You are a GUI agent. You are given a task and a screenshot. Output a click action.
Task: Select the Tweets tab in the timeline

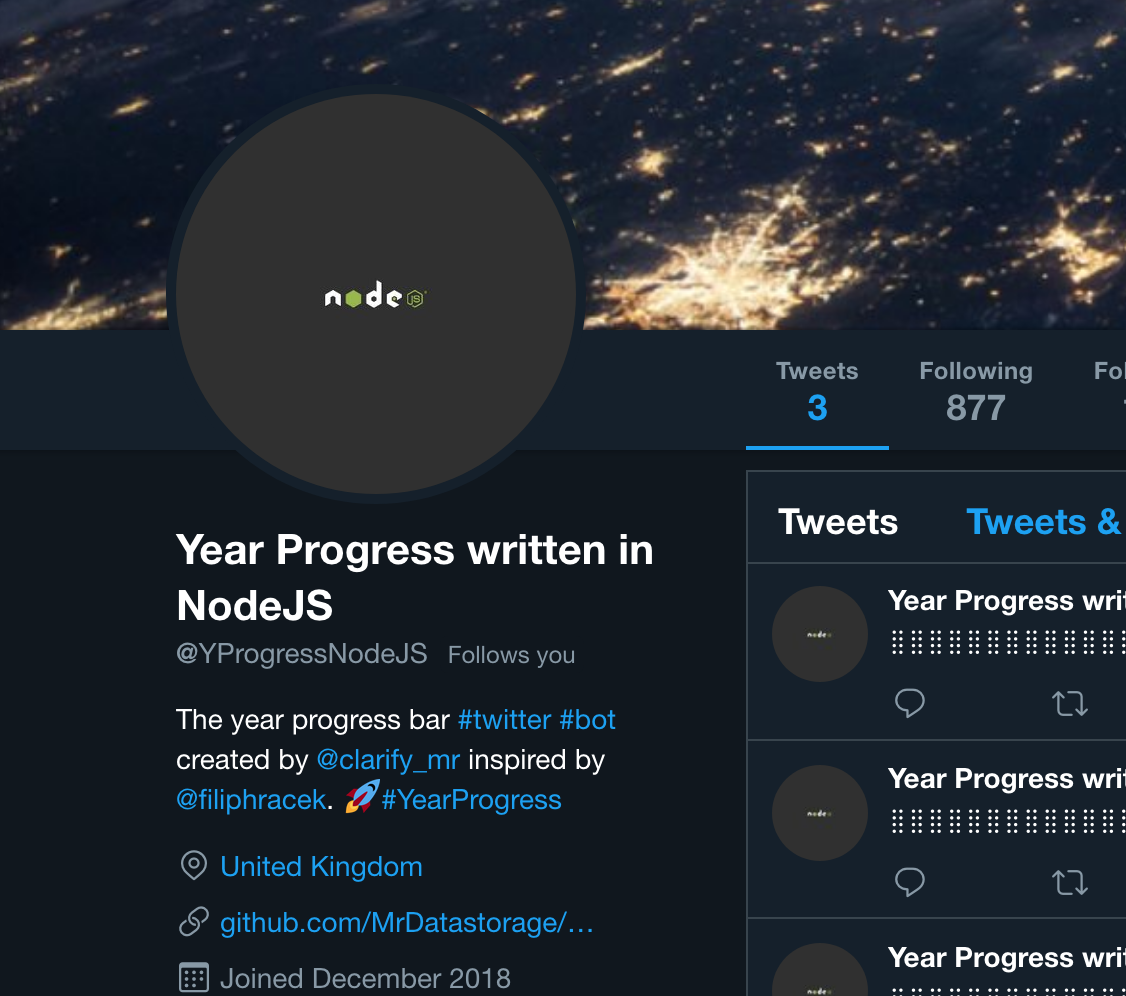[x=838, y=521]
